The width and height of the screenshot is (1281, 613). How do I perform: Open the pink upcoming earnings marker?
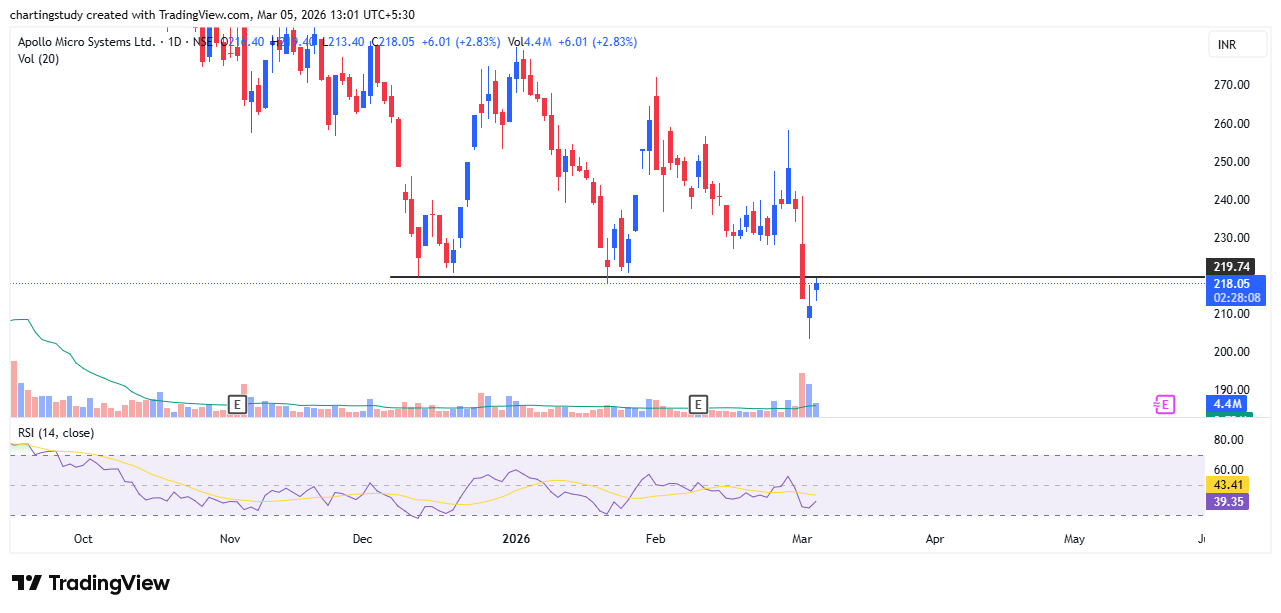point(1164,404)
